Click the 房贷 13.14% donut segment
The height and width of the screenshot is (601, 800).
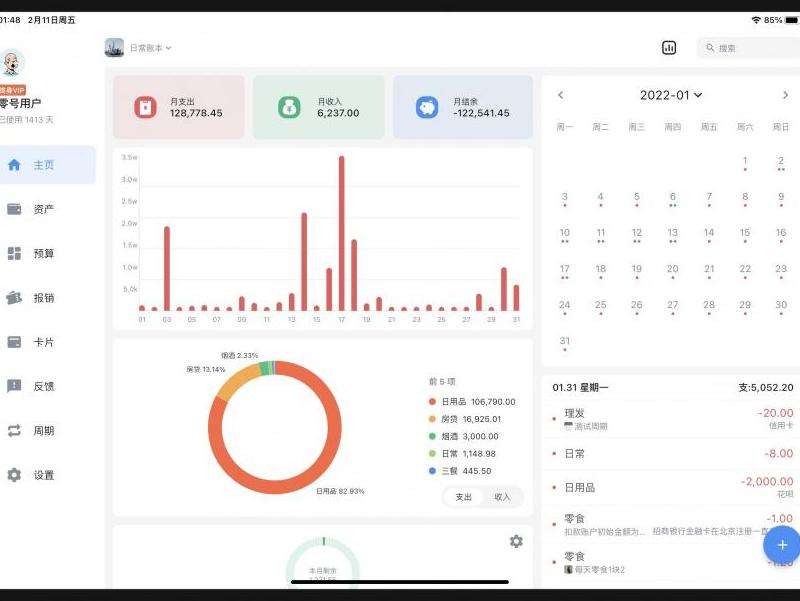click(x=236, y=382)
